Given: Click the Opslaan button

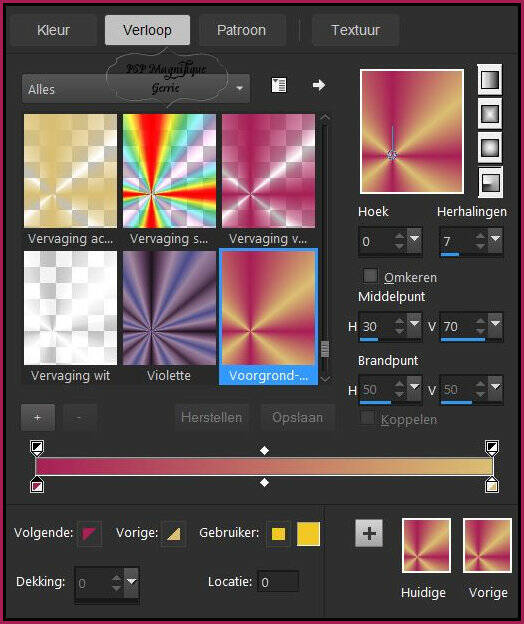Looking at the screenshot, I should click(x=297, y=417).
